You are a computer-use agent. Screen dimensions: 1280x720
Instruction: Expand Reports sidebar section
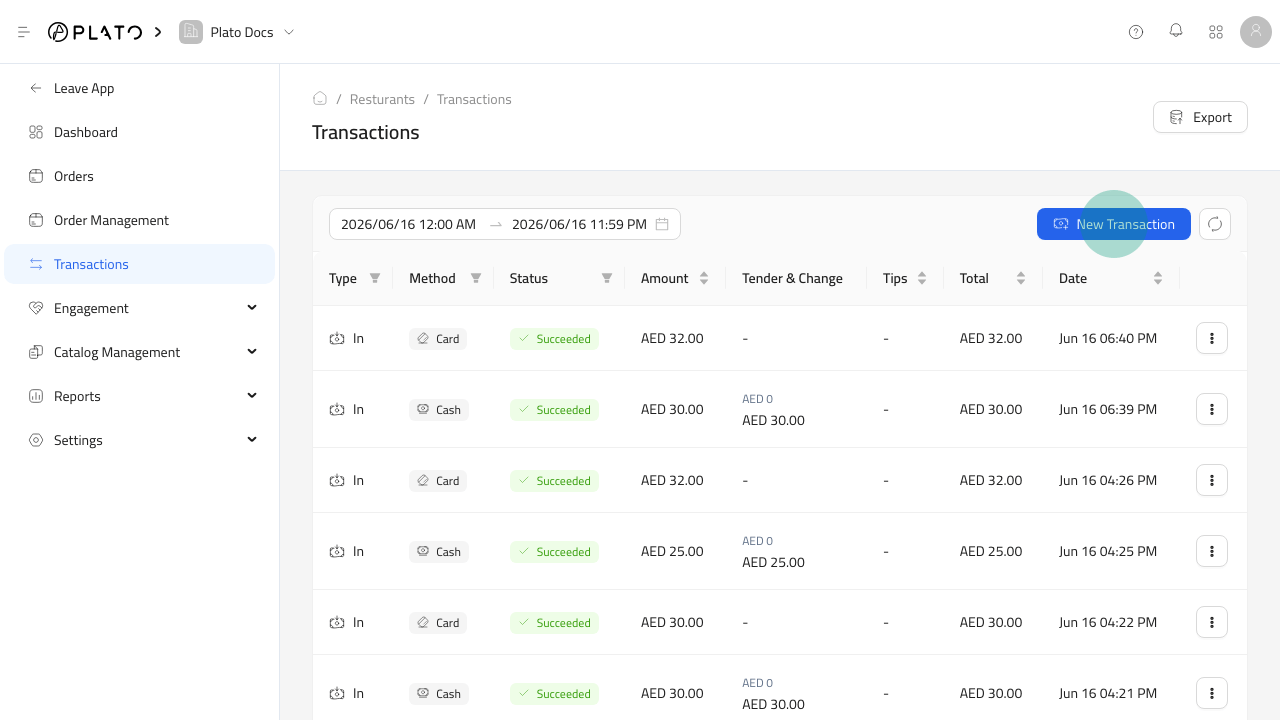(139, 396)
